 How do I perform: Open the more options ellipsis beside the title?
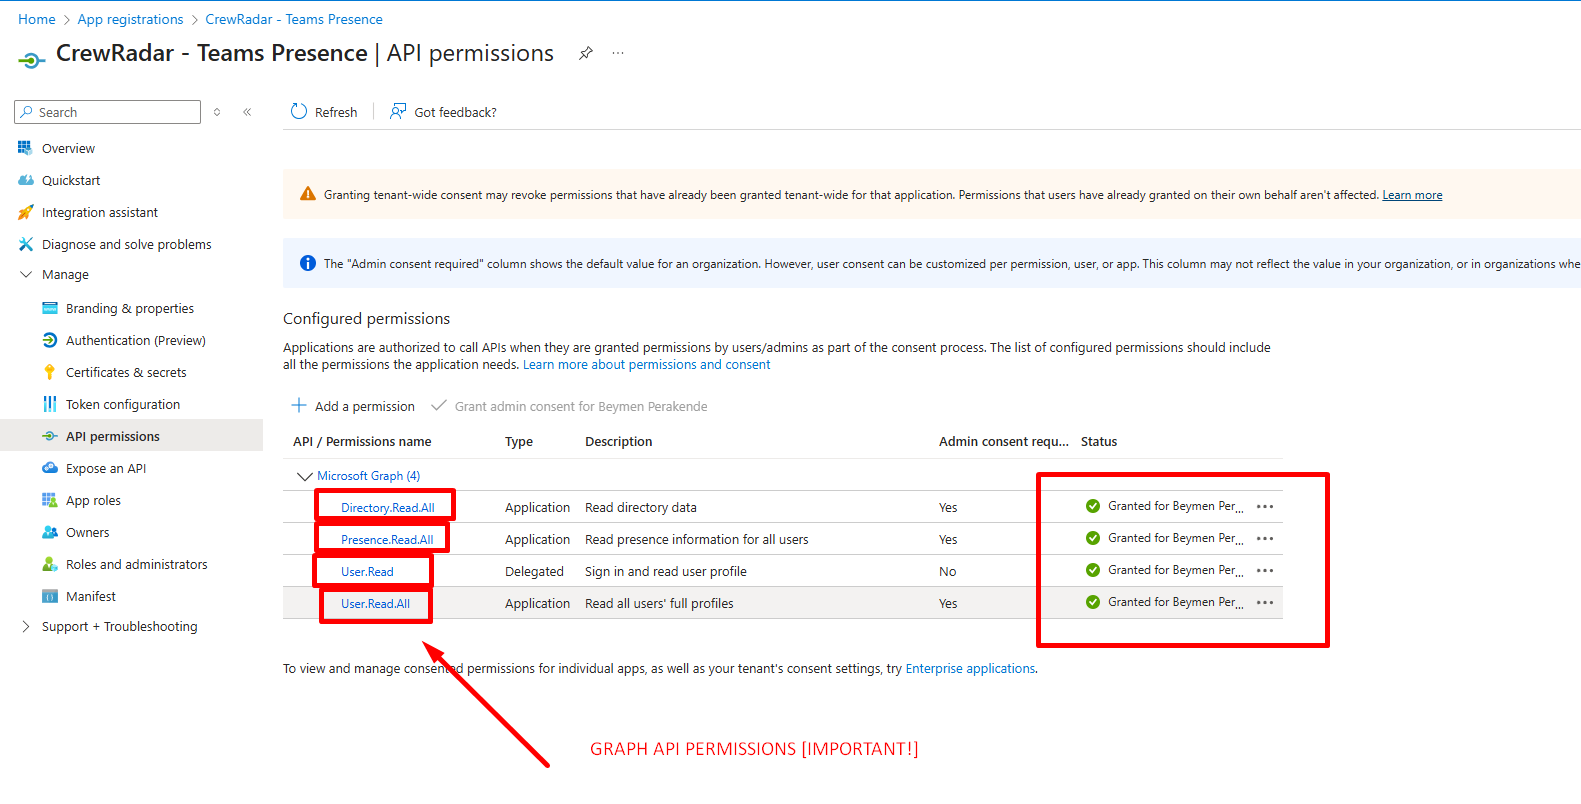(x=618, y=53)
